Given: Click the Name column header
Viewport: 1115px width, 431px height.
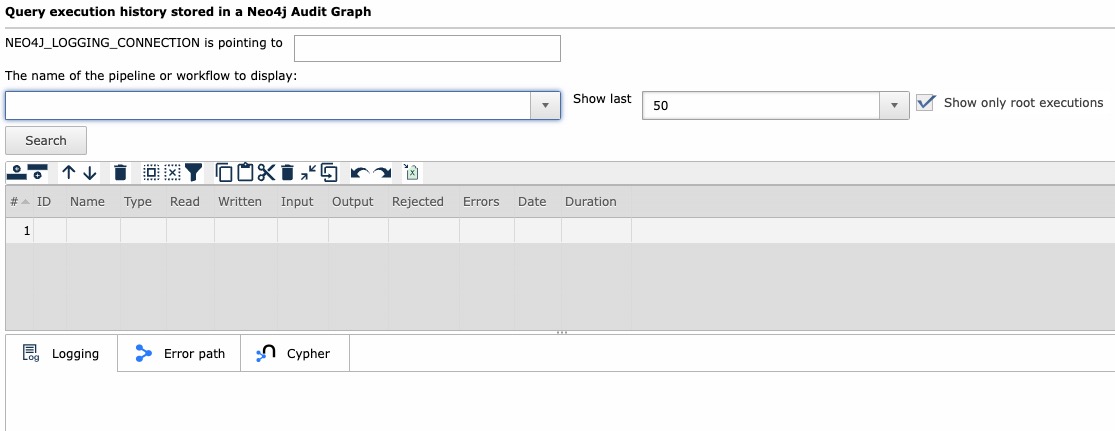Looking at the screenshot, I should [93, 201].
